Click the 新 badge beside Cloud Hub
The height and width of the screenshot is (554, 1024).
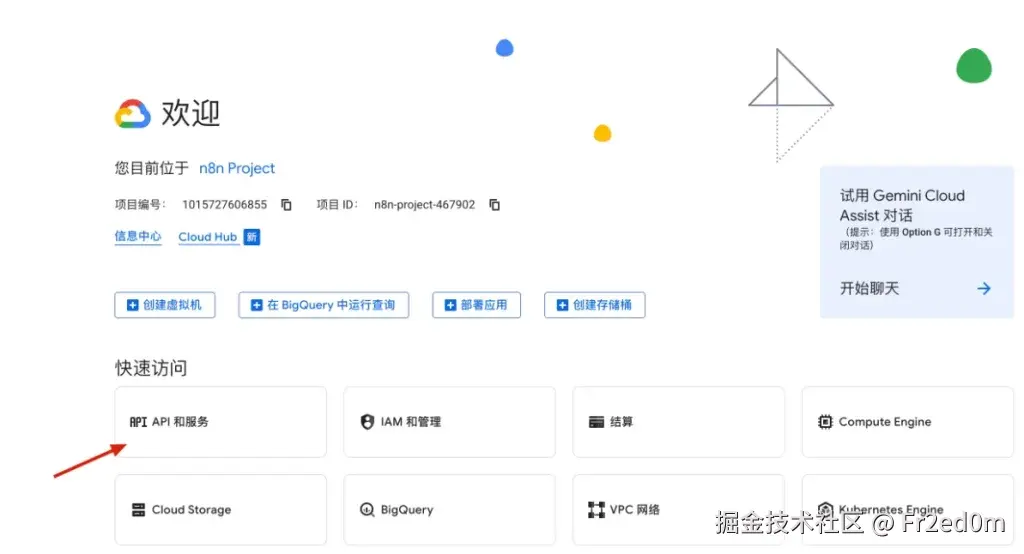coord(251,236)
